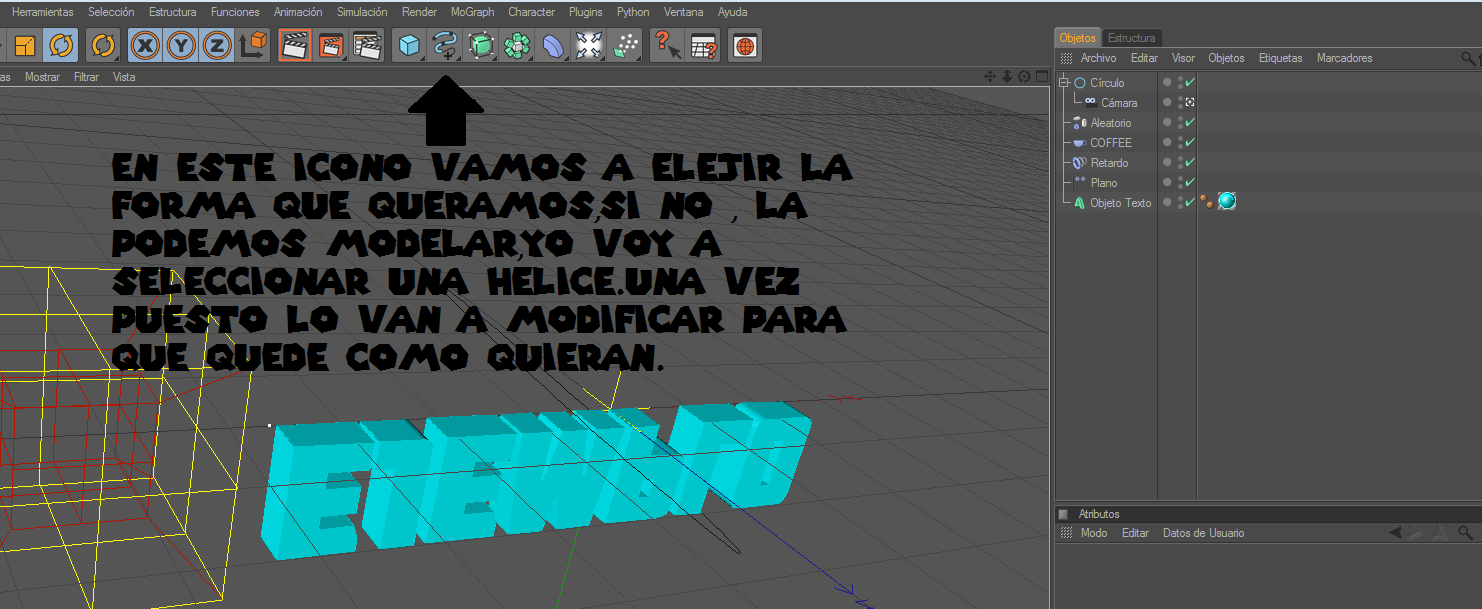
Task: Click the NURBS generator green cube icon
Action: 481,45
